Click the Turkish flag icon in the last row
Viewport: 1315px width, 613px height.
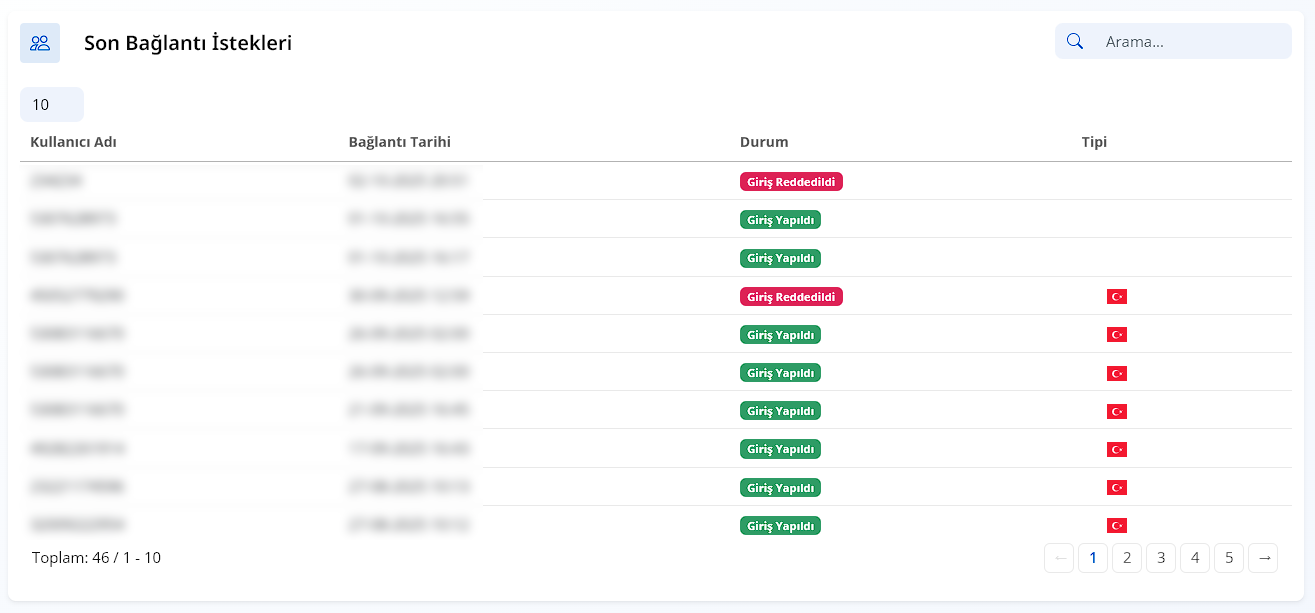pyautogui.click(x=1117, y=526)
